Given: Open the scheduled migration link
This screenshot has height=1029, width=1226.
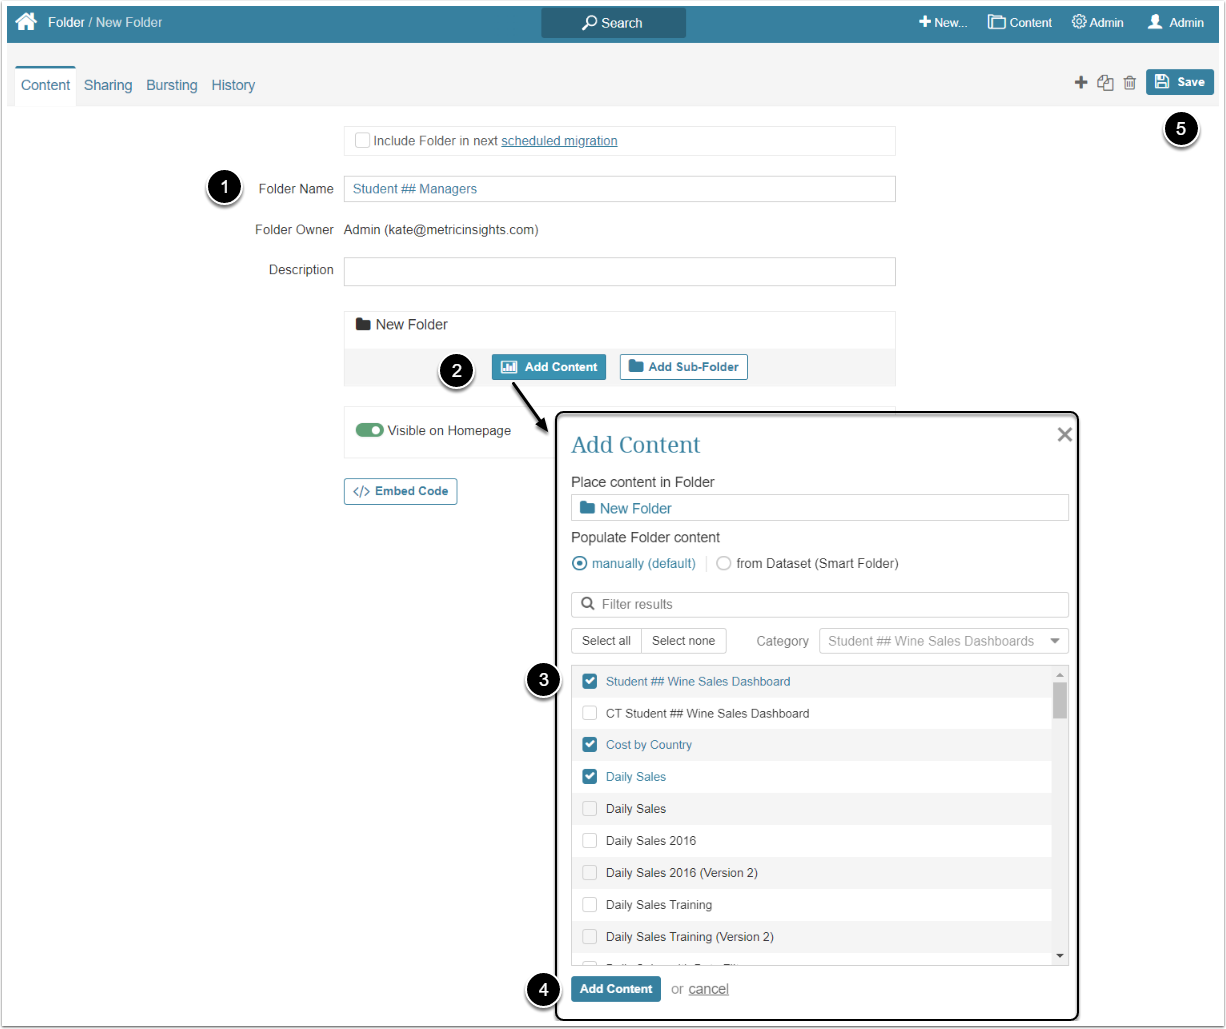Looking at the screenshot, I should [559, 141].
